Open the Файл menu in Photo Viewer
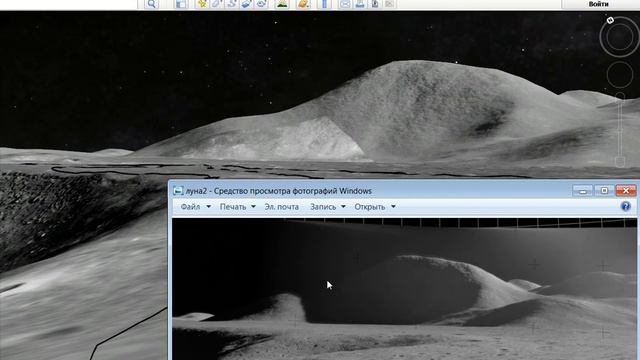 point(196,207)
